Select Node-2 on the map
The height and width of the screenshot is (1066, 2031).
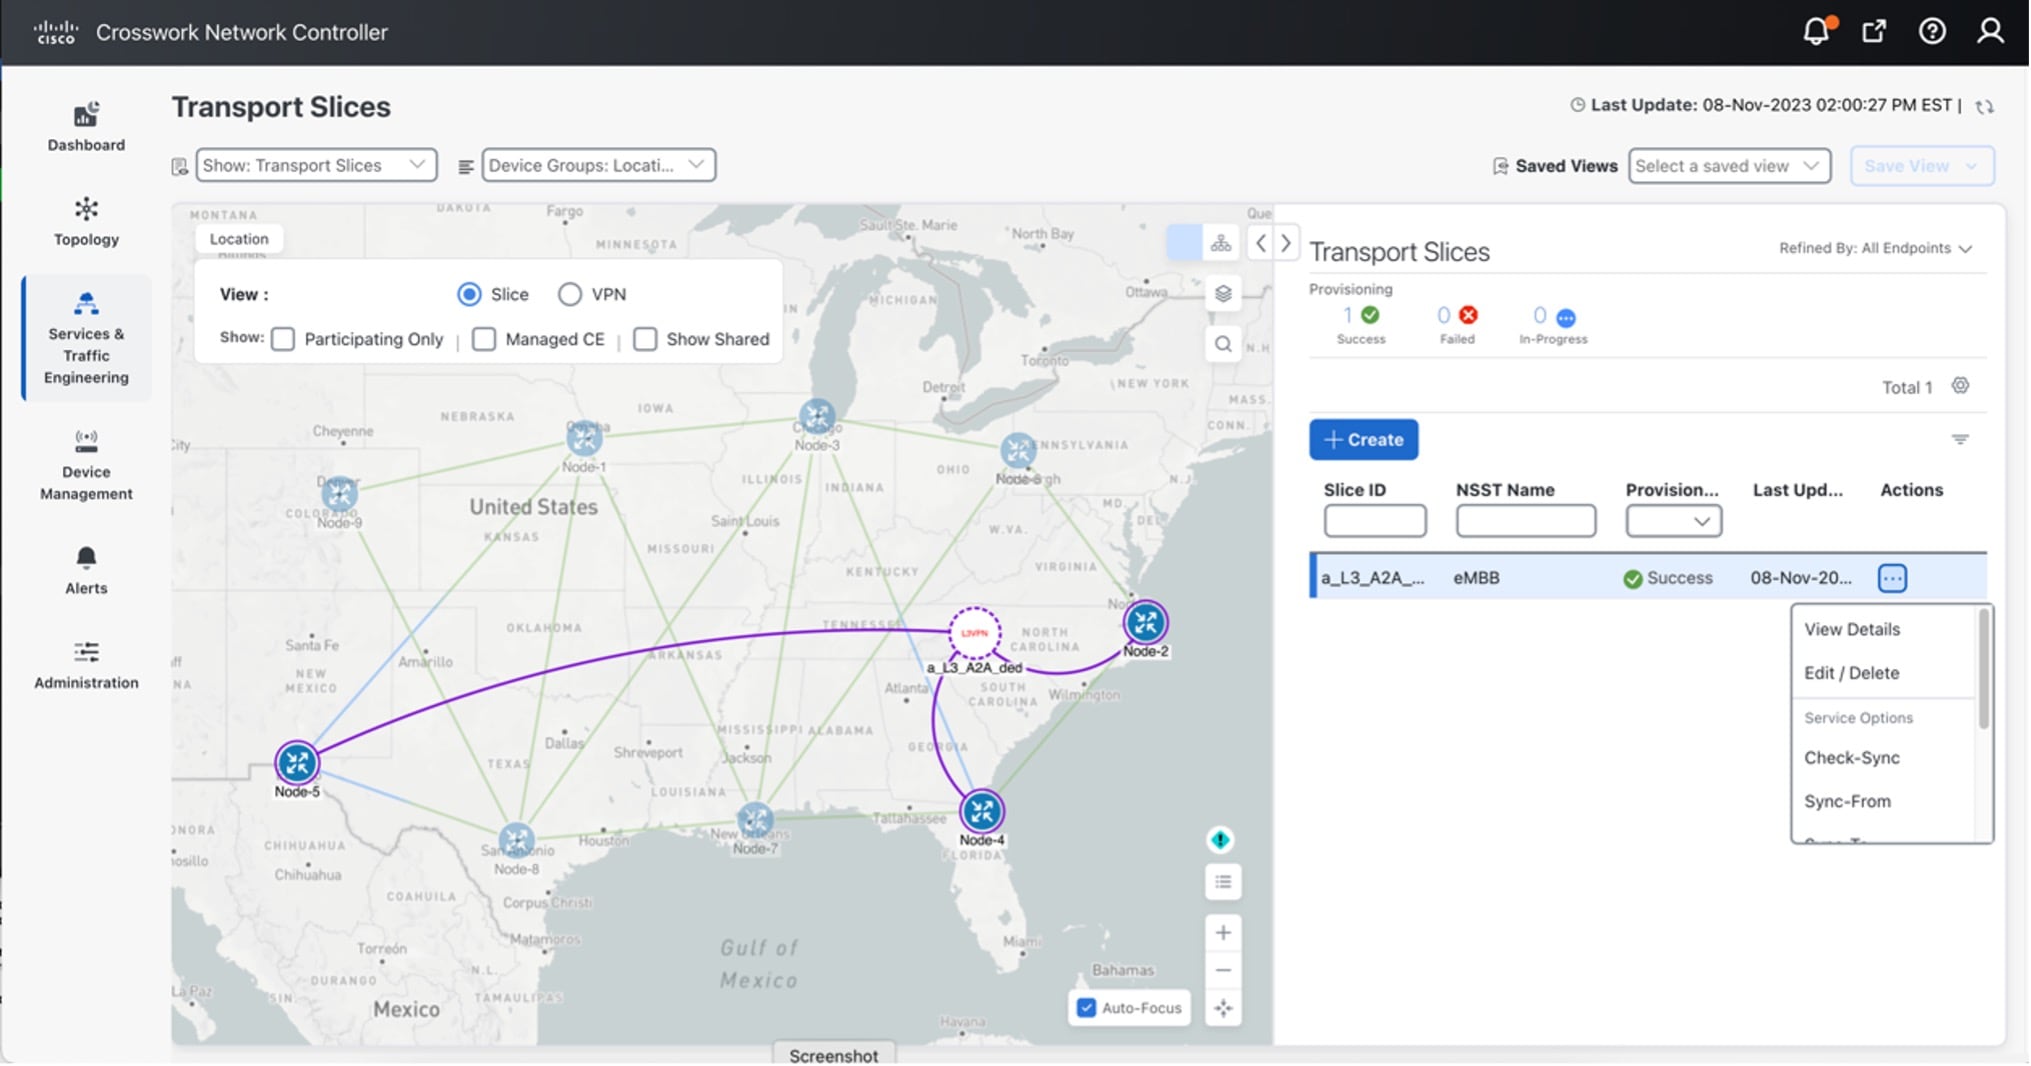tap(1145, 622)
